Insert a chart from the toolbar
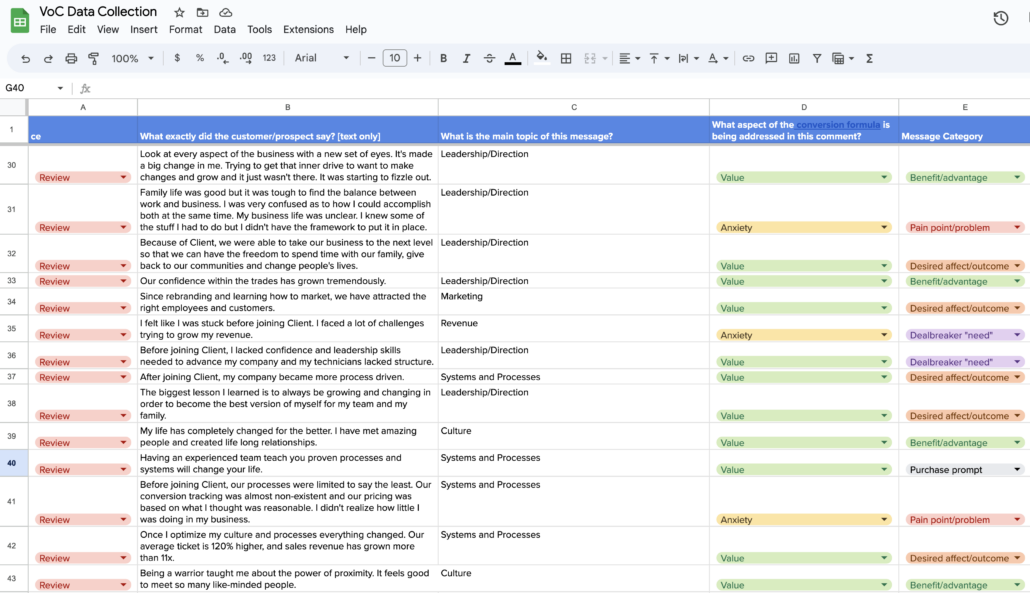The height and width of the screenshot is (593, 1030). click(793, 58)
